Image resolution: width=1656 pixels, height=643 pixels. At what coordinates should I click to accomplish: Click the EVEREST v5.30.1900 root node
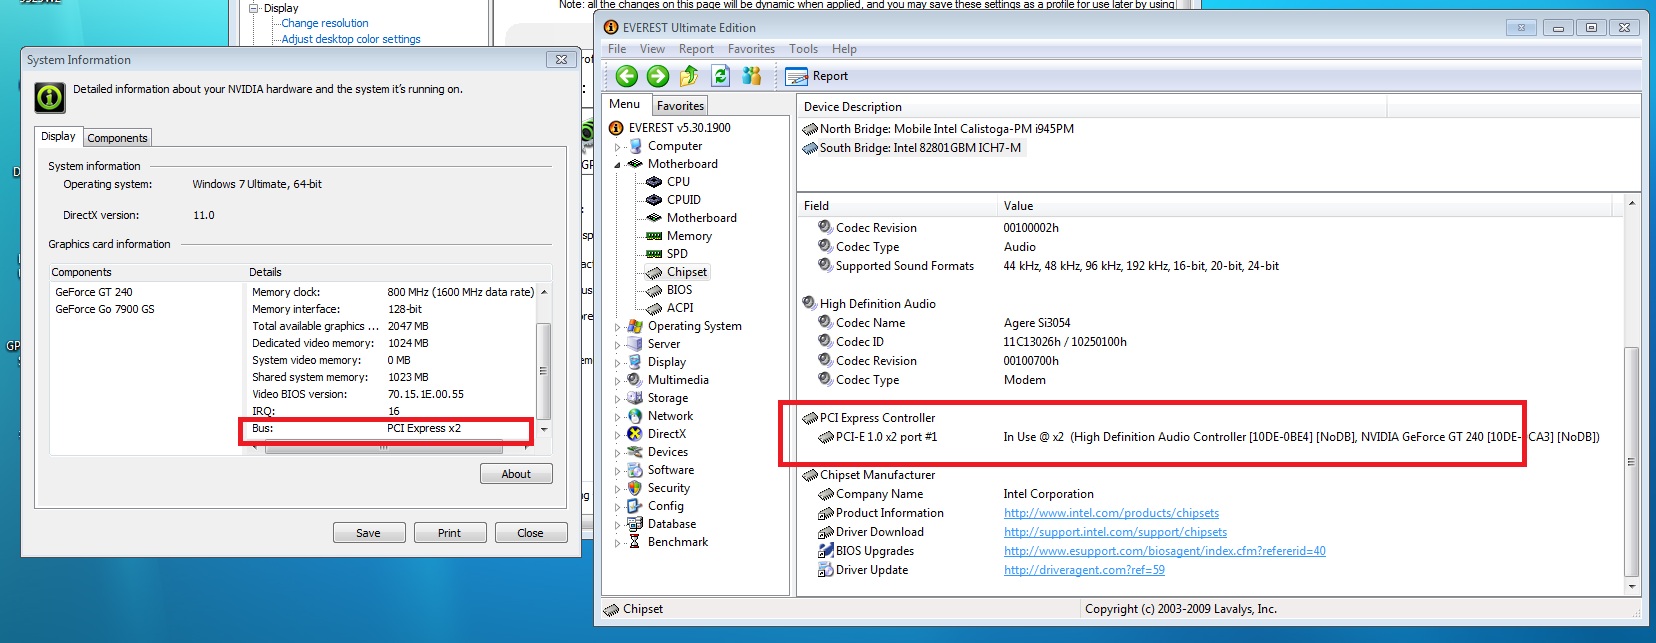(679, 128)
